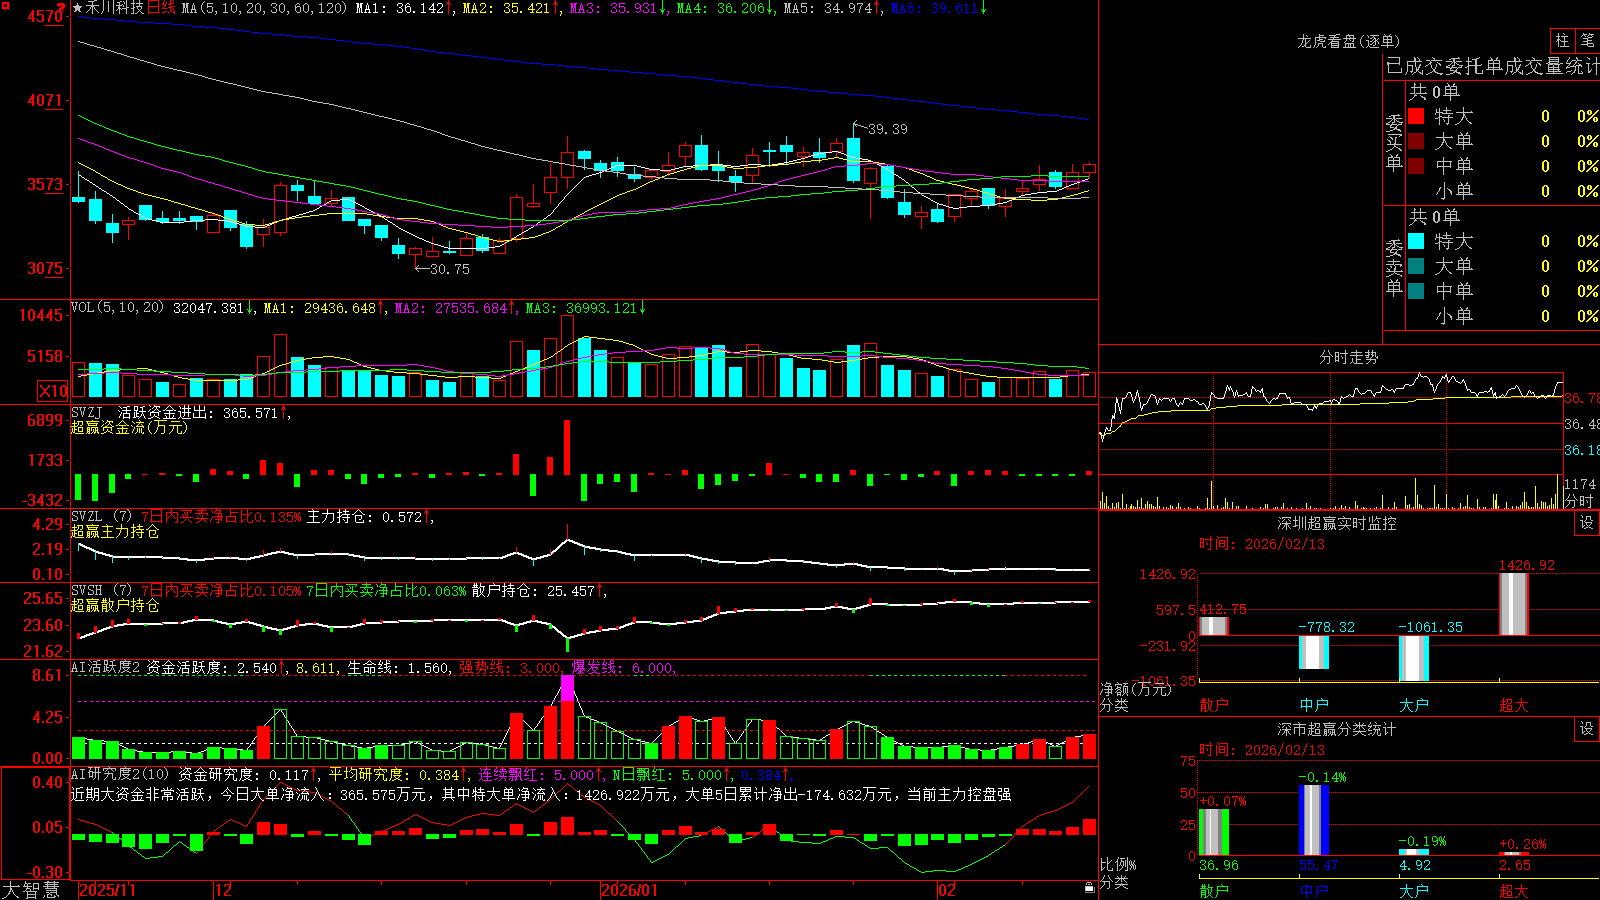Image resolution: width=1600 pixels, height=900 pixels.
Task: Click the 委卖单 section label
Action: click(1394, 267)
